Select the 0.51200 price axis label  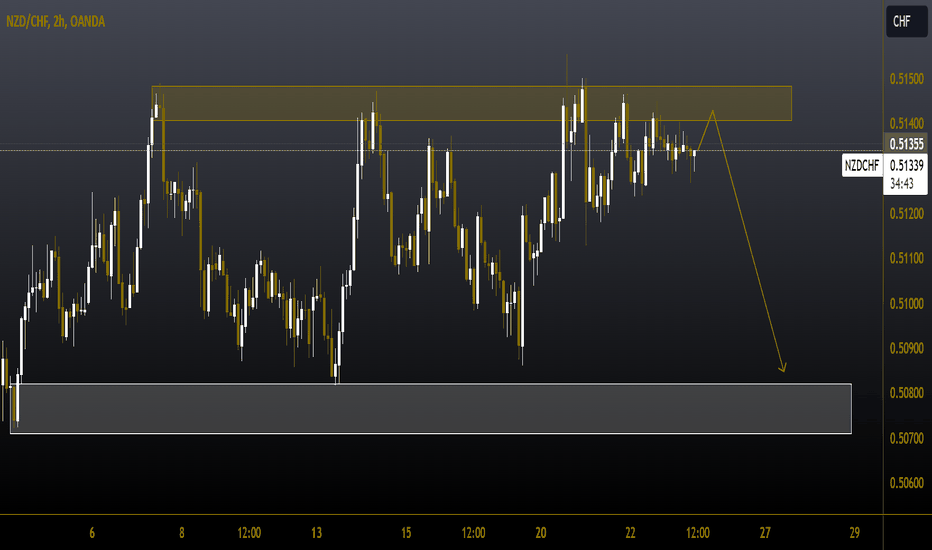[x=906, y=213]
